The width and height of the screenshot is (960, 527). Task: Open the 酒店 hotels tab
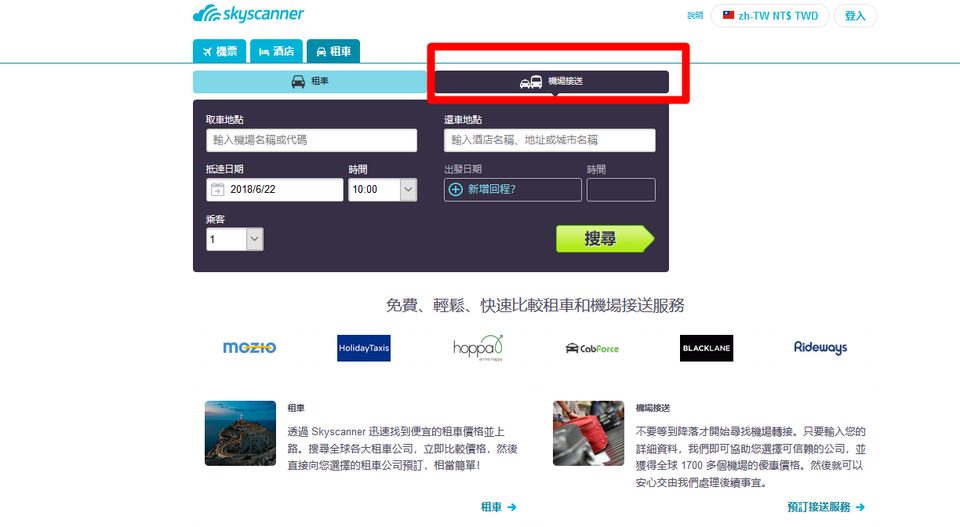click(275, 51)
